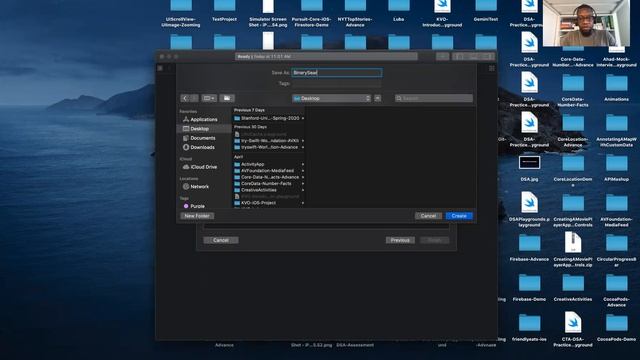Select Downloads in the sidebar
Viewport: 640px width, 360px height.
(204, 147)
